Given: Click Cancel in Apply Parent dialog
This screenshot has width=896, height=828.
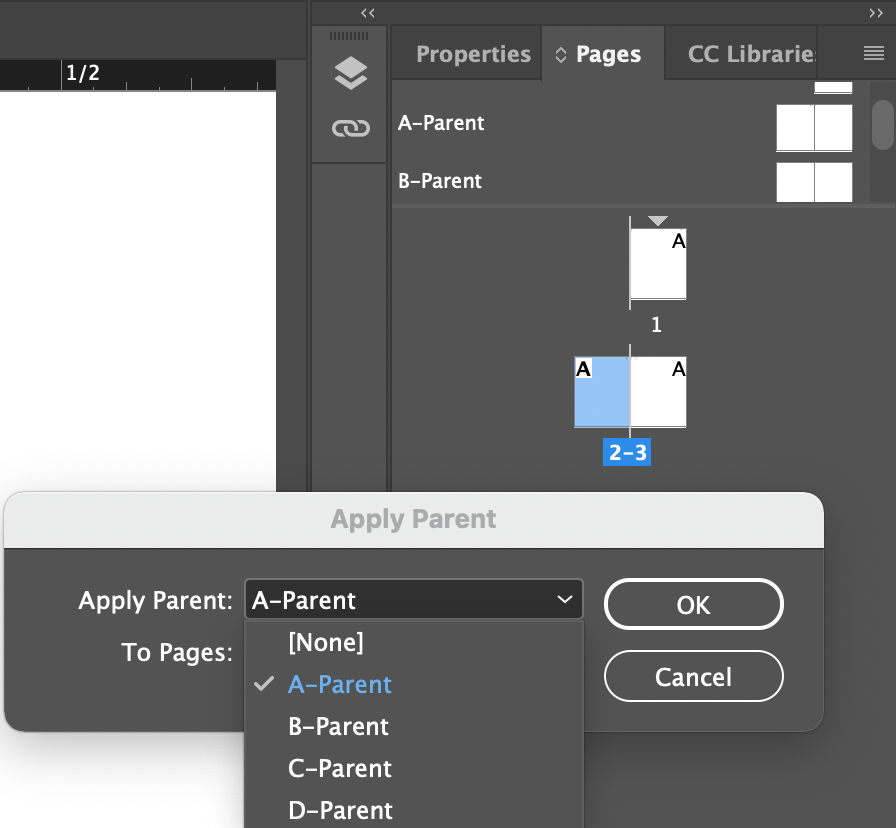Looking at the screenshot, I should pos(693,677).
